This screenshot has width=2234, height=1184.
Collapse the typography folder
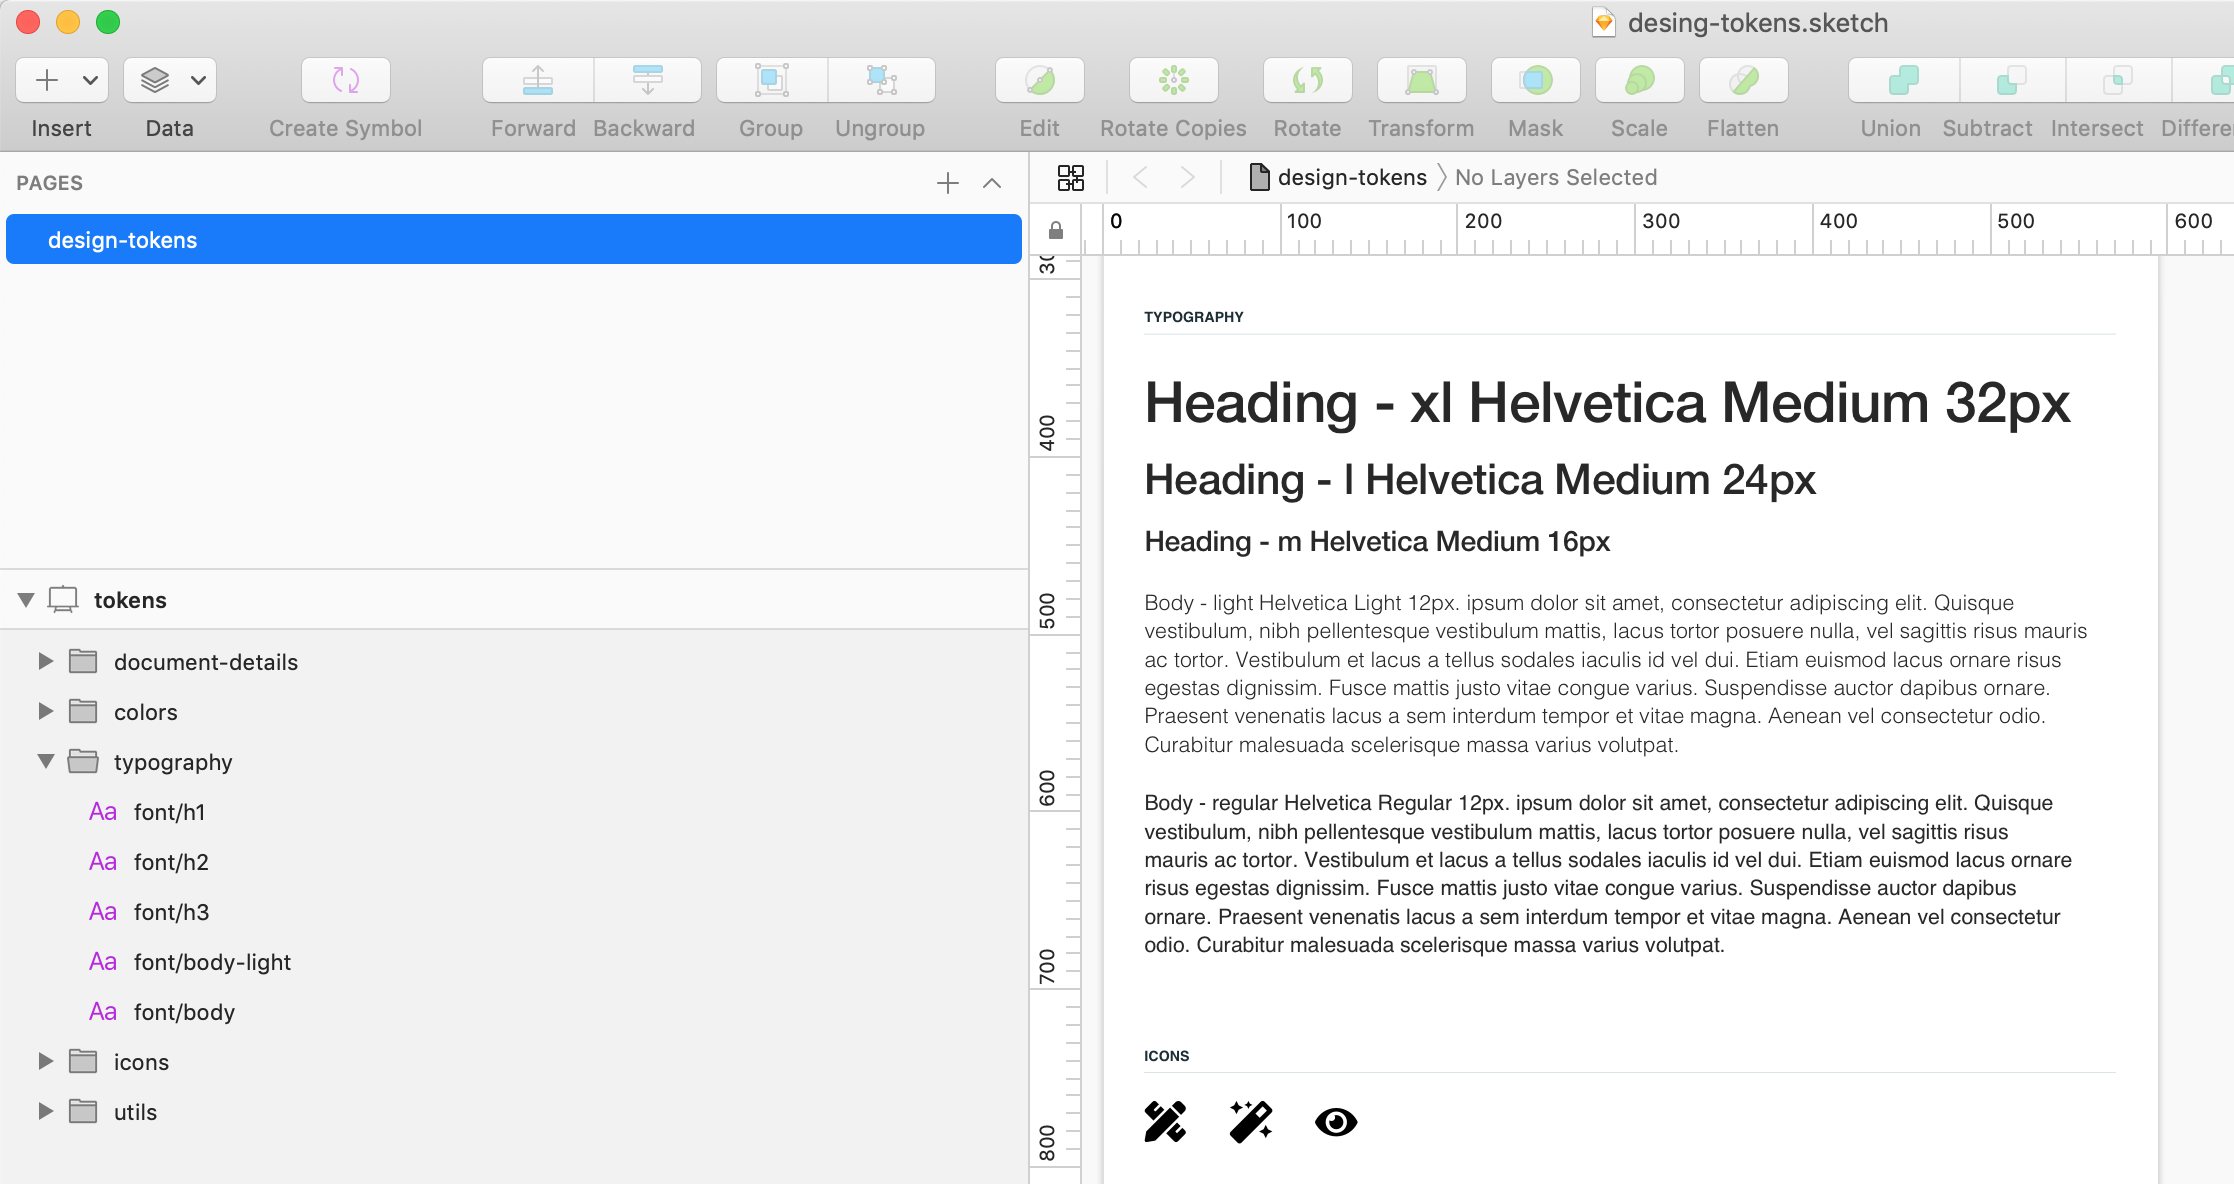click(46, 762)
